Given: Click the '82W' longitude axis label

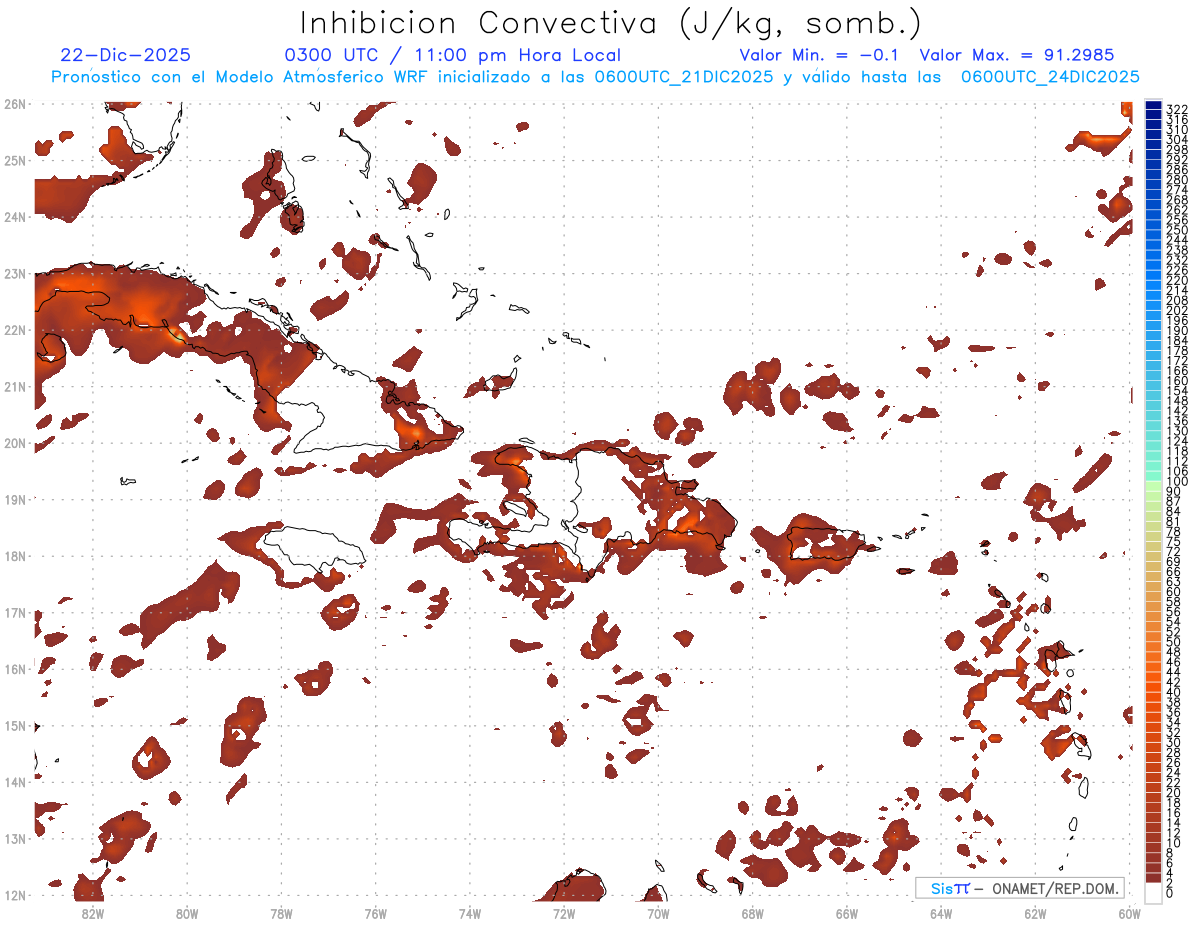Looking at the screenshot, I should click(93, 913).
